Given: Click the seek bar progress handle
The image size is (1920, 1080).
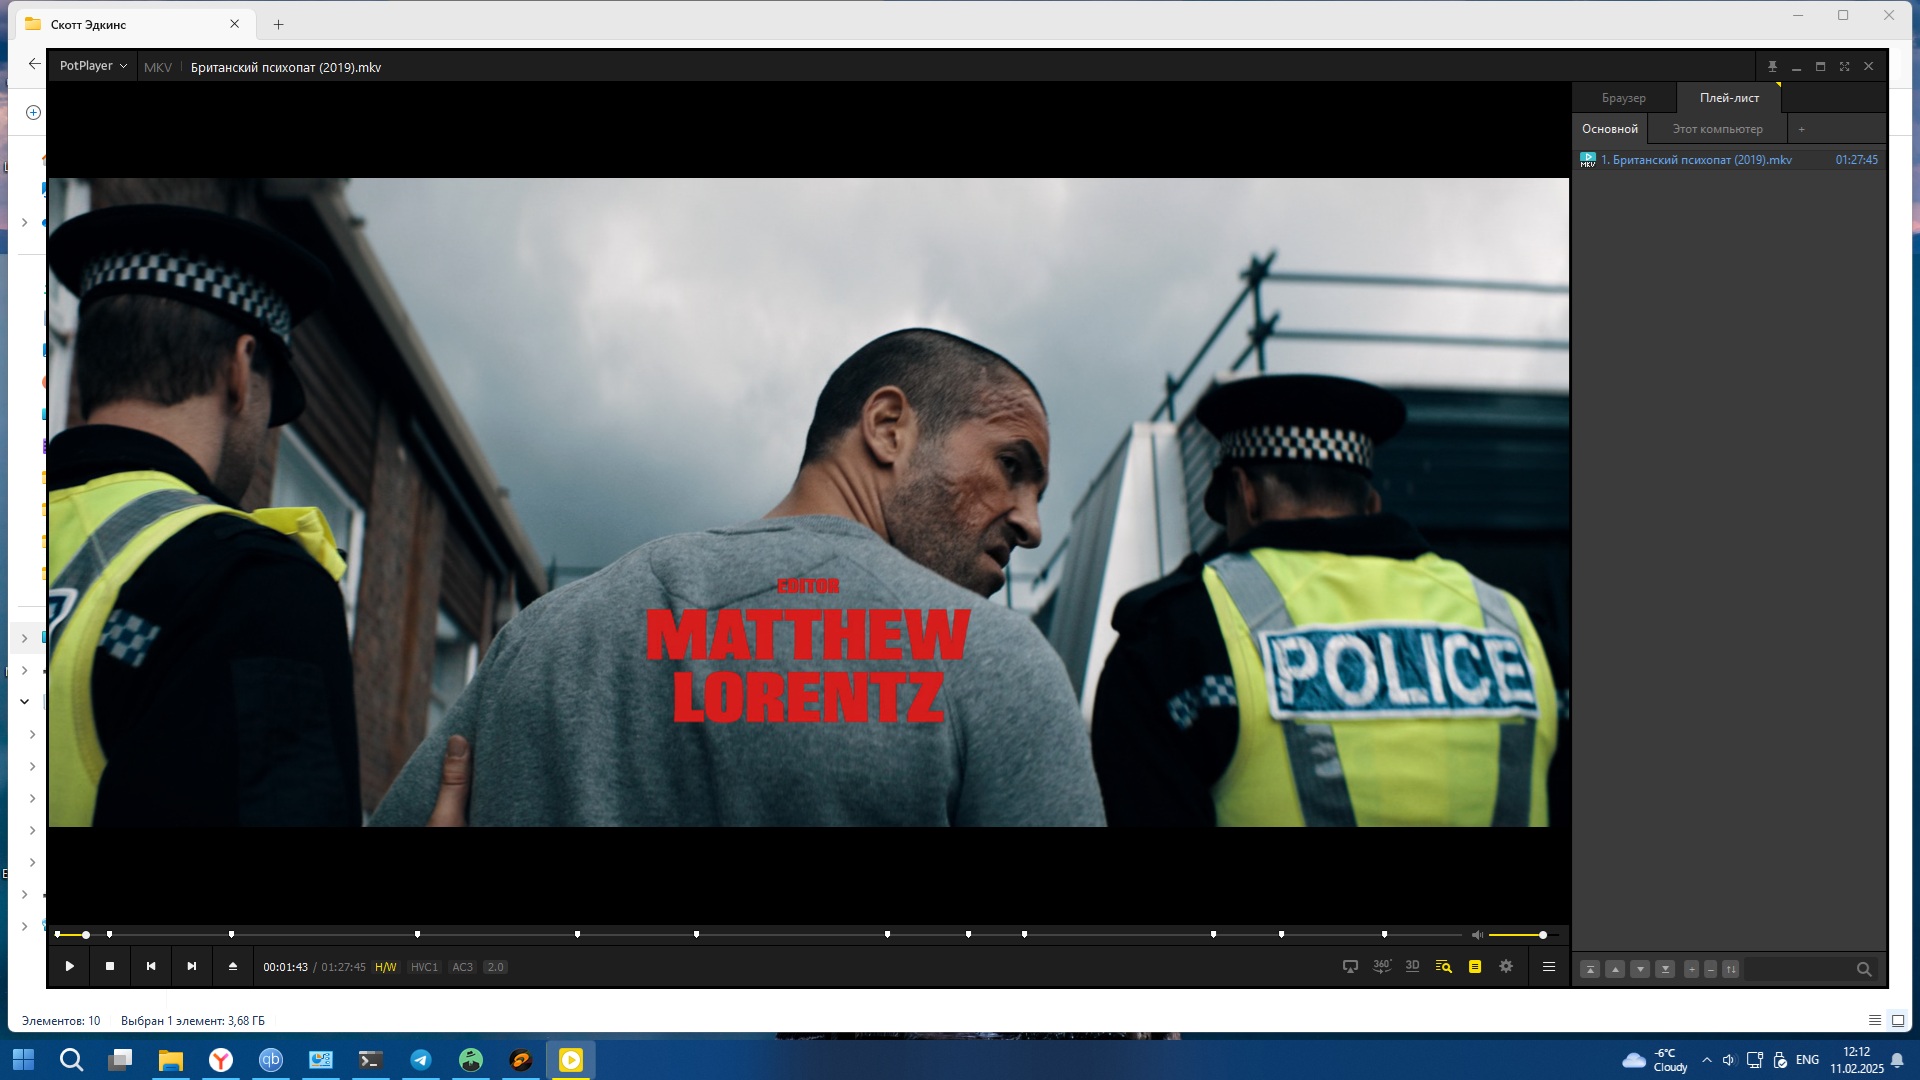Looking at the screenshot, I should coord(86,935).
